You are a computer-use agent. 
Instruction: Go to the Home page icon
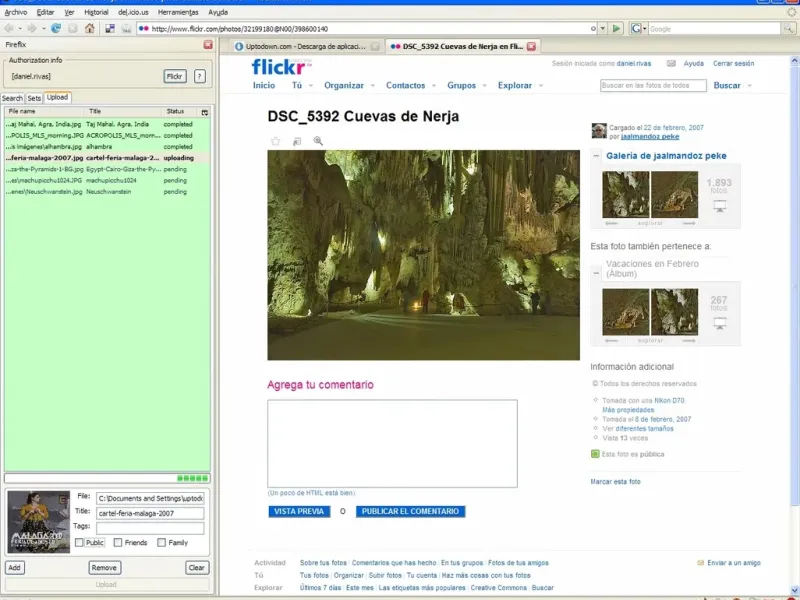90,29
